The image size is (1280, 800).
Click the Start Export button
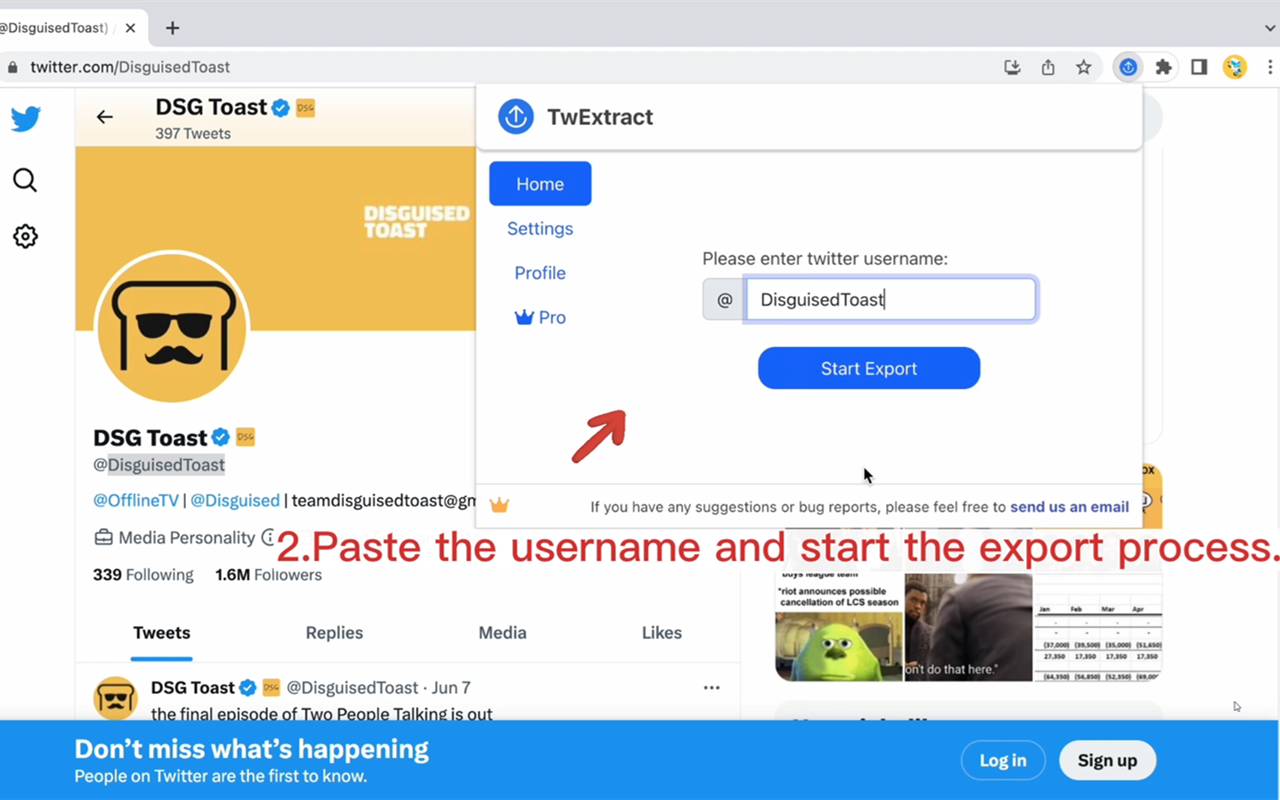point(868,368)
